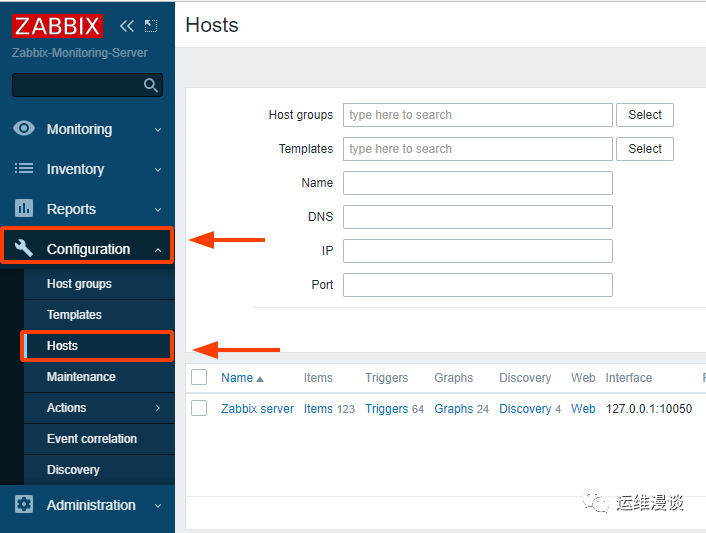Screen dimensions: 706x533
Task: Open the Inventory menu
Action: tap(87, 169)
